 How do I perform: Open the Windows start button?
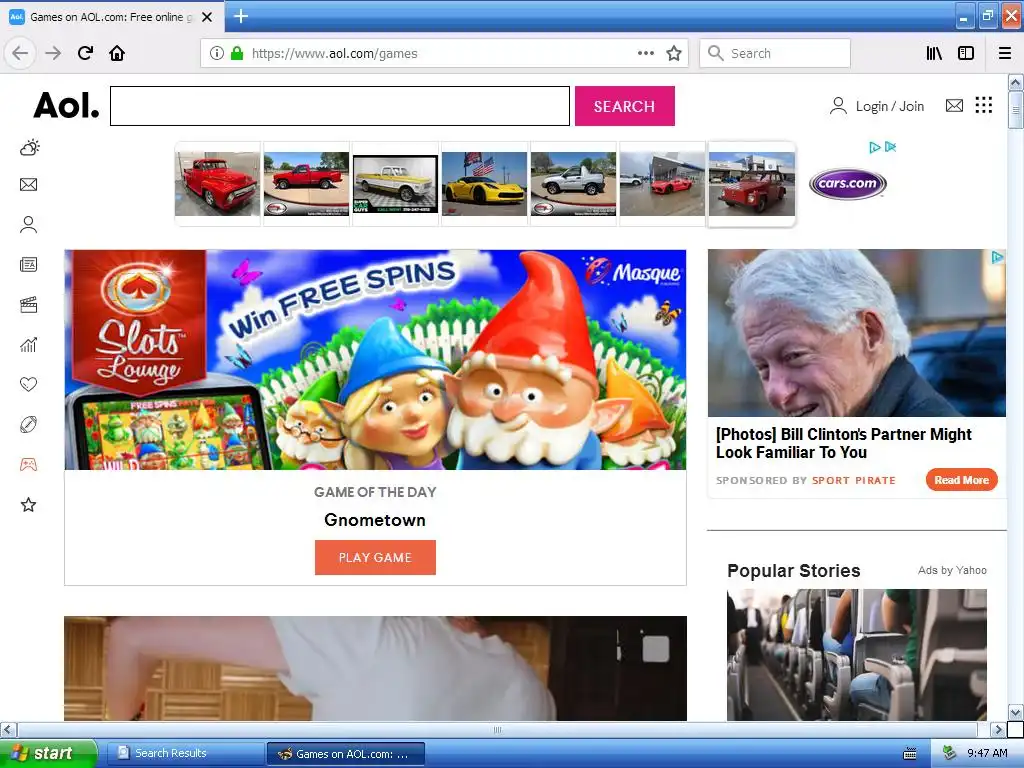click(47, 753)
